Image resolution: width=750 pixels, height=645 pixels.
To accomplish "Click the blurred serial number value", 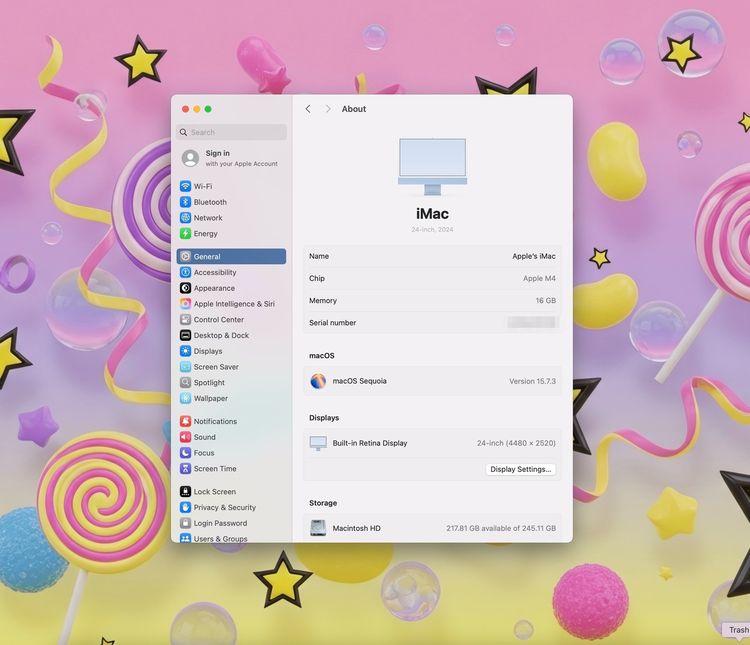I will point(531,322).
